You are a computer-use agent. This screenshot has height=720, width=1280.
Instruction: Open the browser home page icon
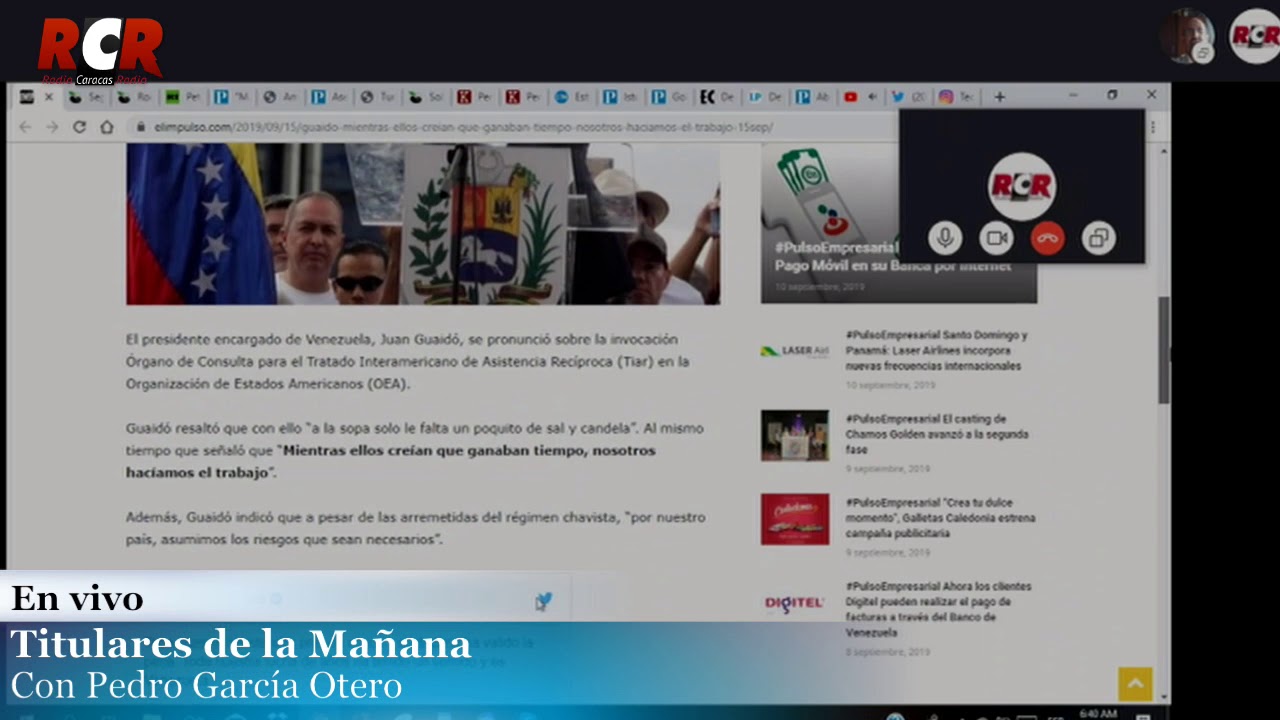click(106, 127)
